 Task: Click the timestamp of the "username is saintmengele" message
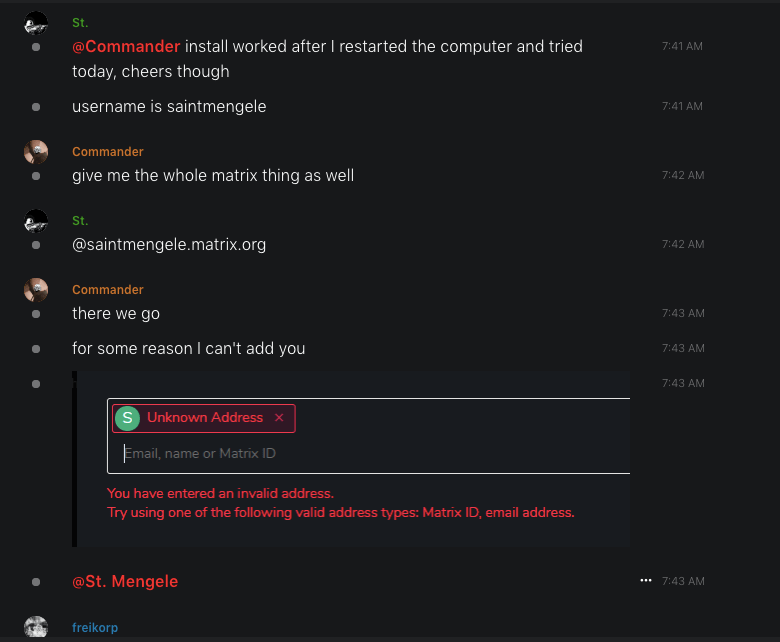(682, 106)
